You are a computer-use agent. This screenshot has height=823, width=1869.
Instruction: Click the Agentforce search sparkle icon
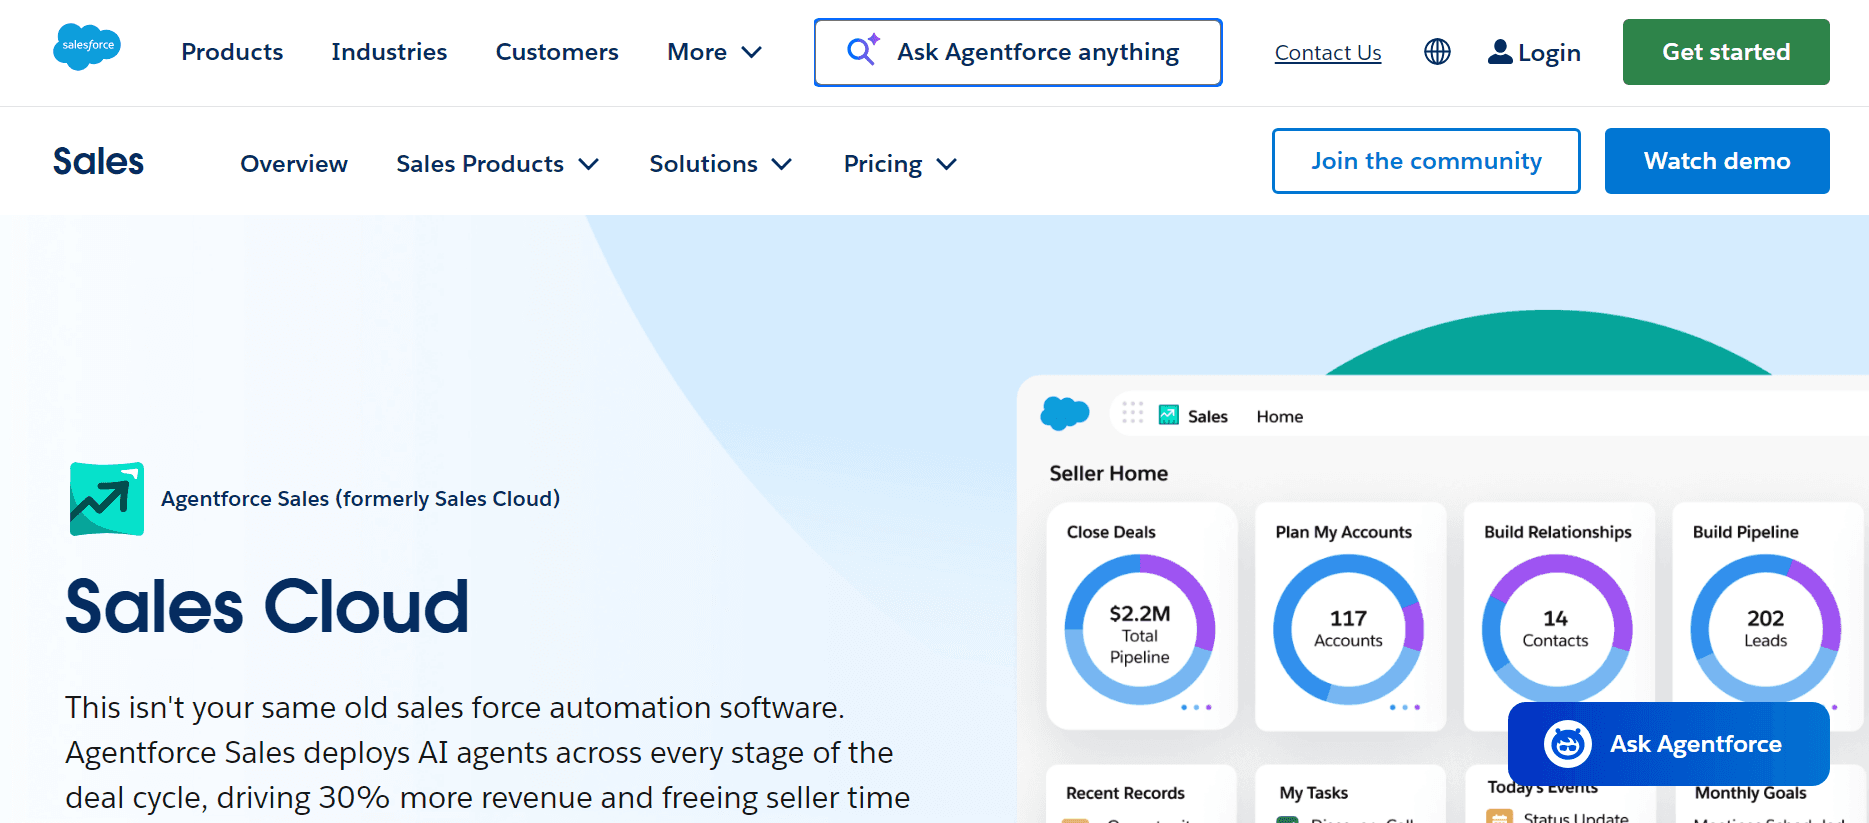click(863, 50)
